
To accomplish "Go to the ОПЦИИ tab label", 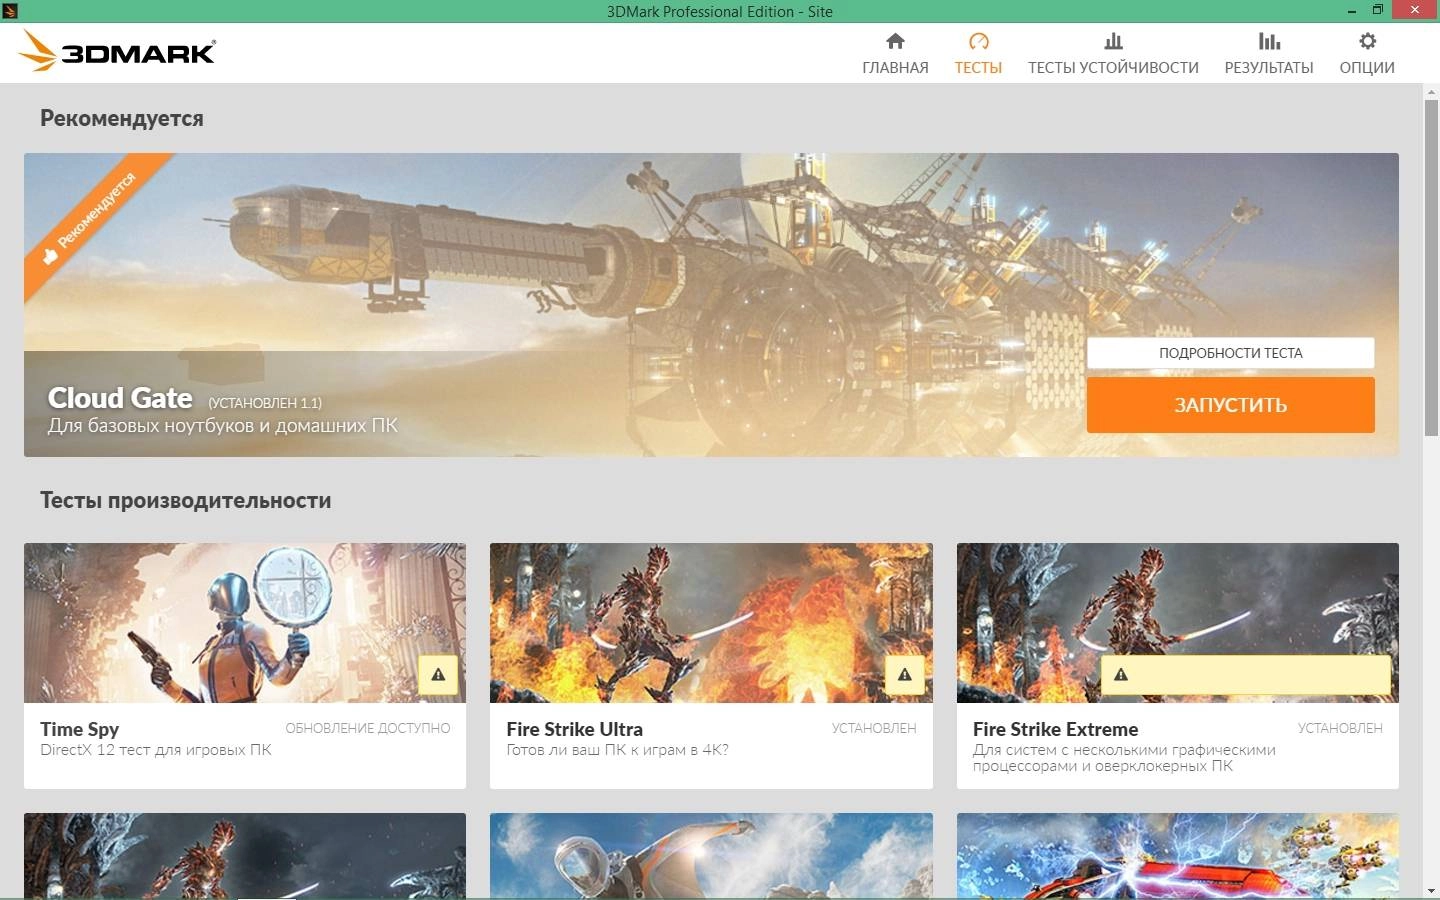I will click(x=1367, y=67).
